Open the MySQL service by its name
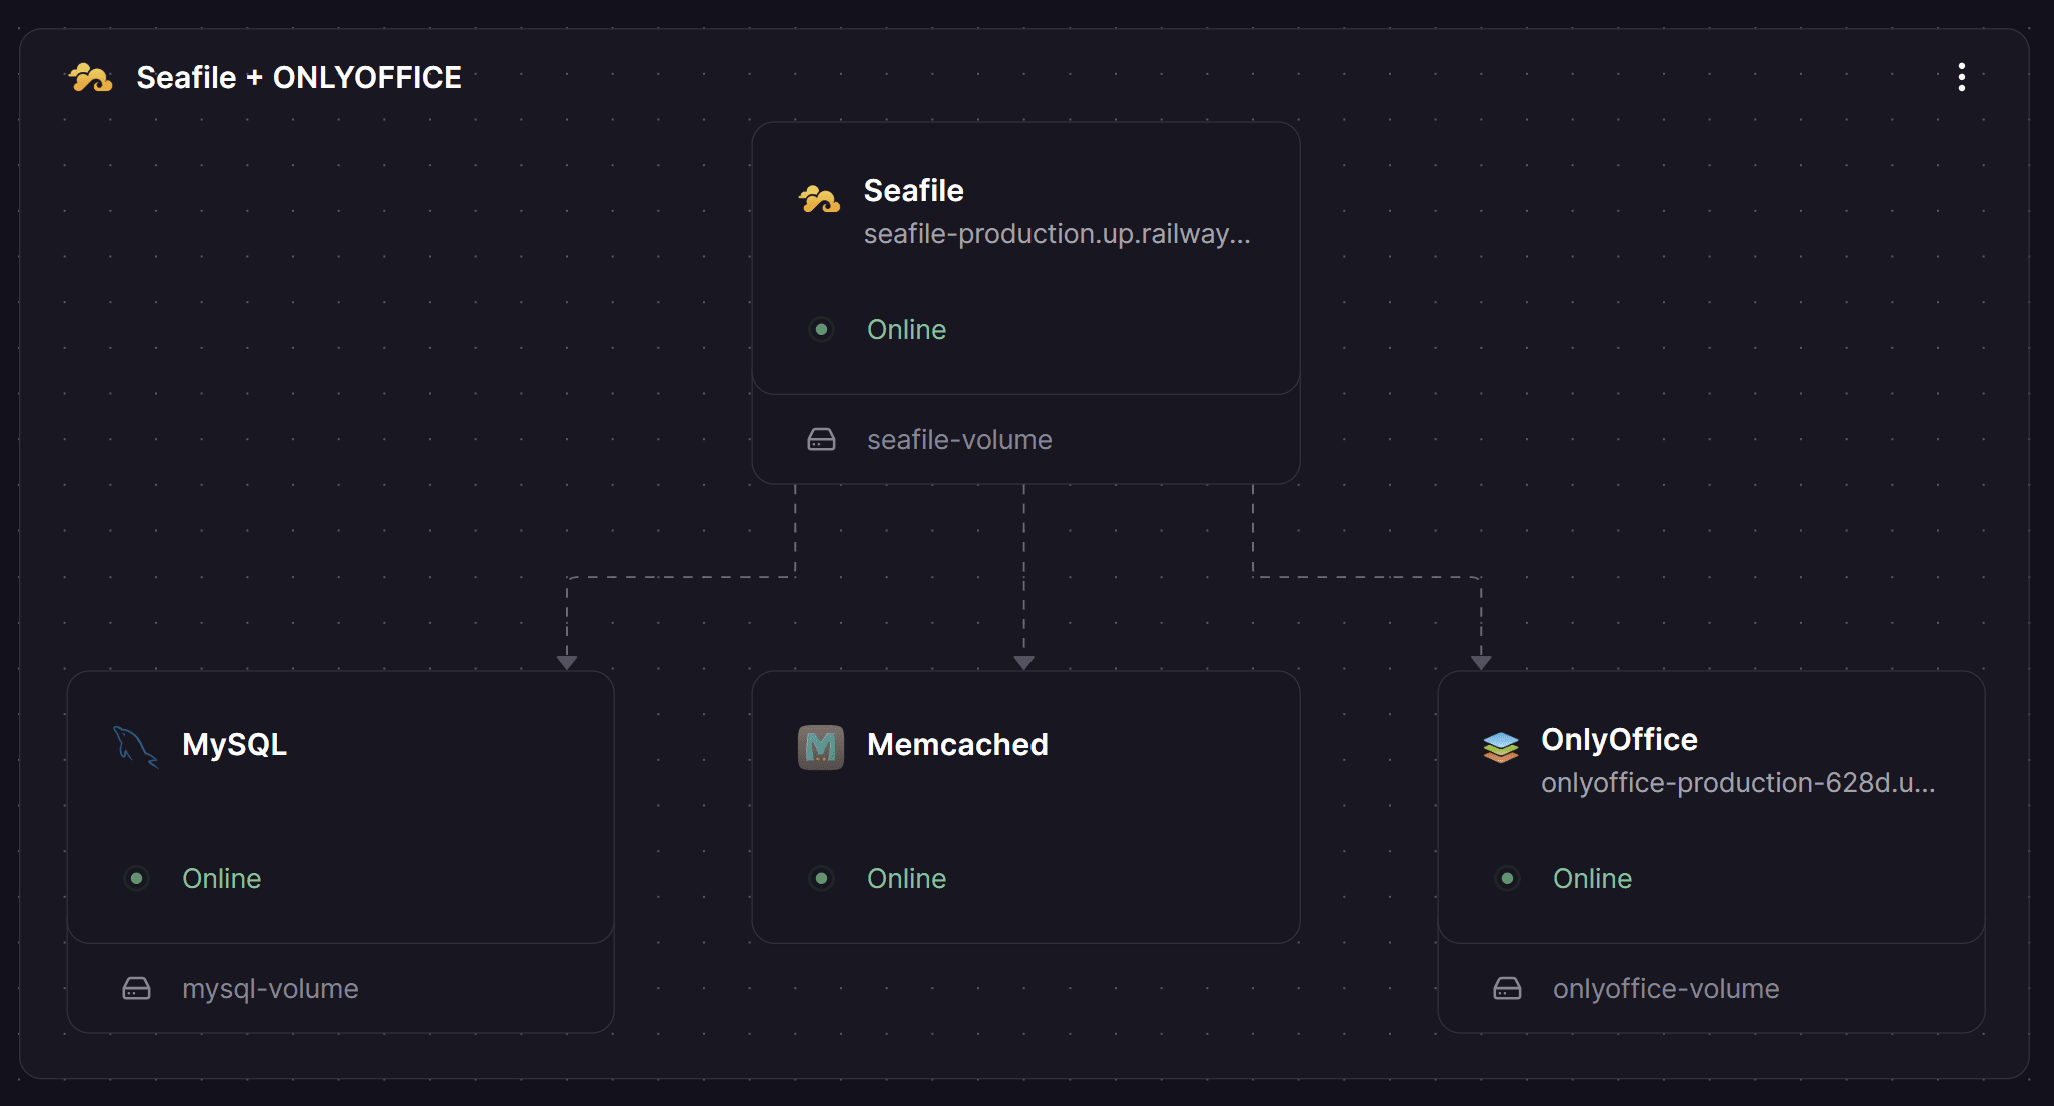 pyautogui.click(x=234, y=745)
